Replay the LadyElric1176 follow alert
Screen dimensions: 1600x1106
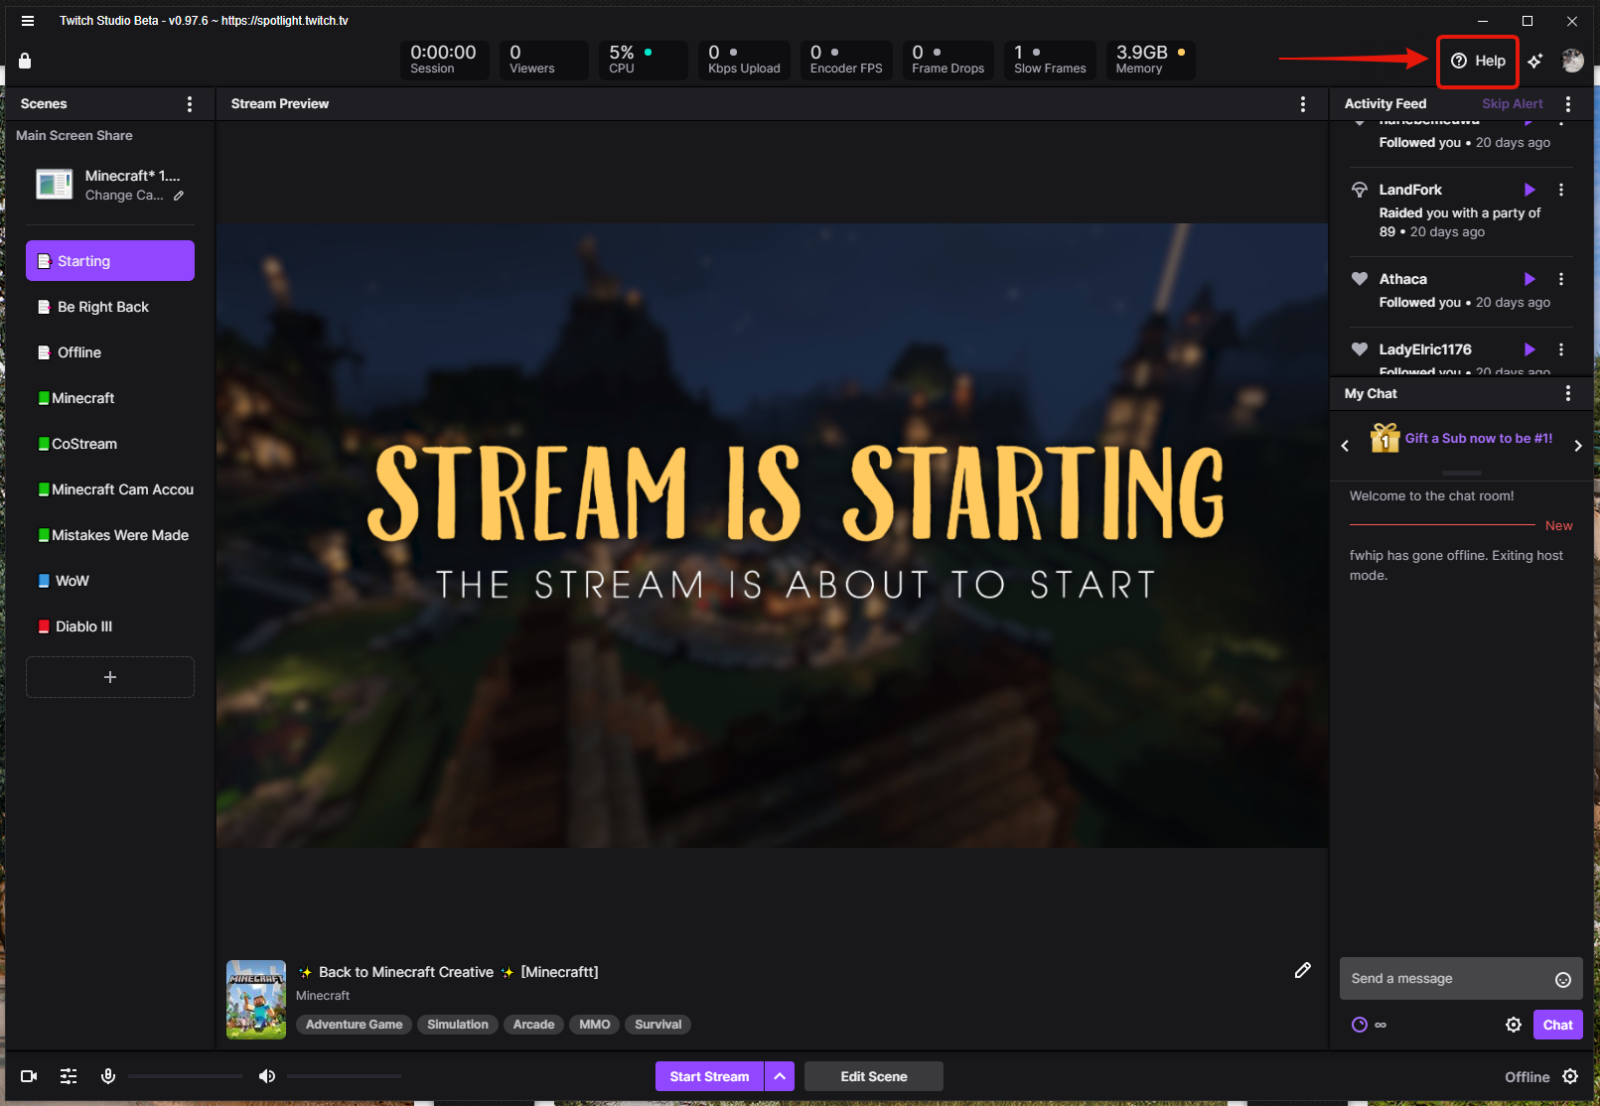click(x=1529, y=349)
